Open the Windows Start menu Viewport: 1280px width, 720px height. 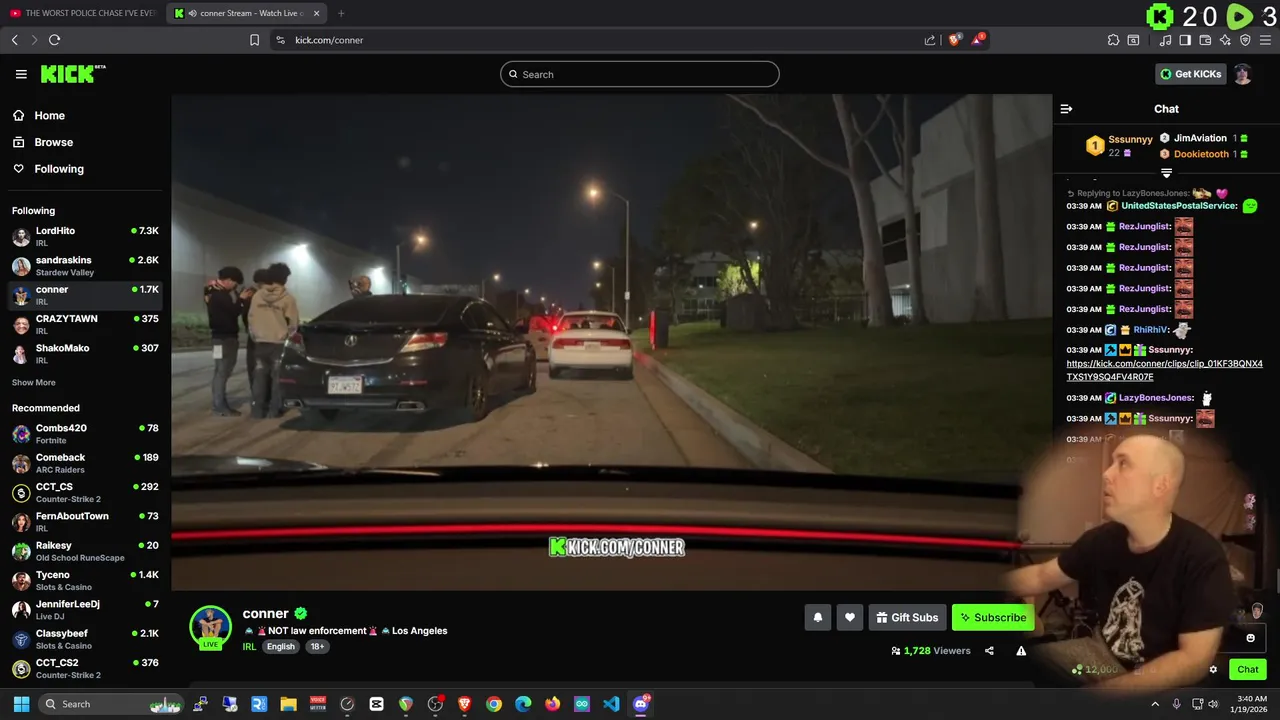coord(21,704)
